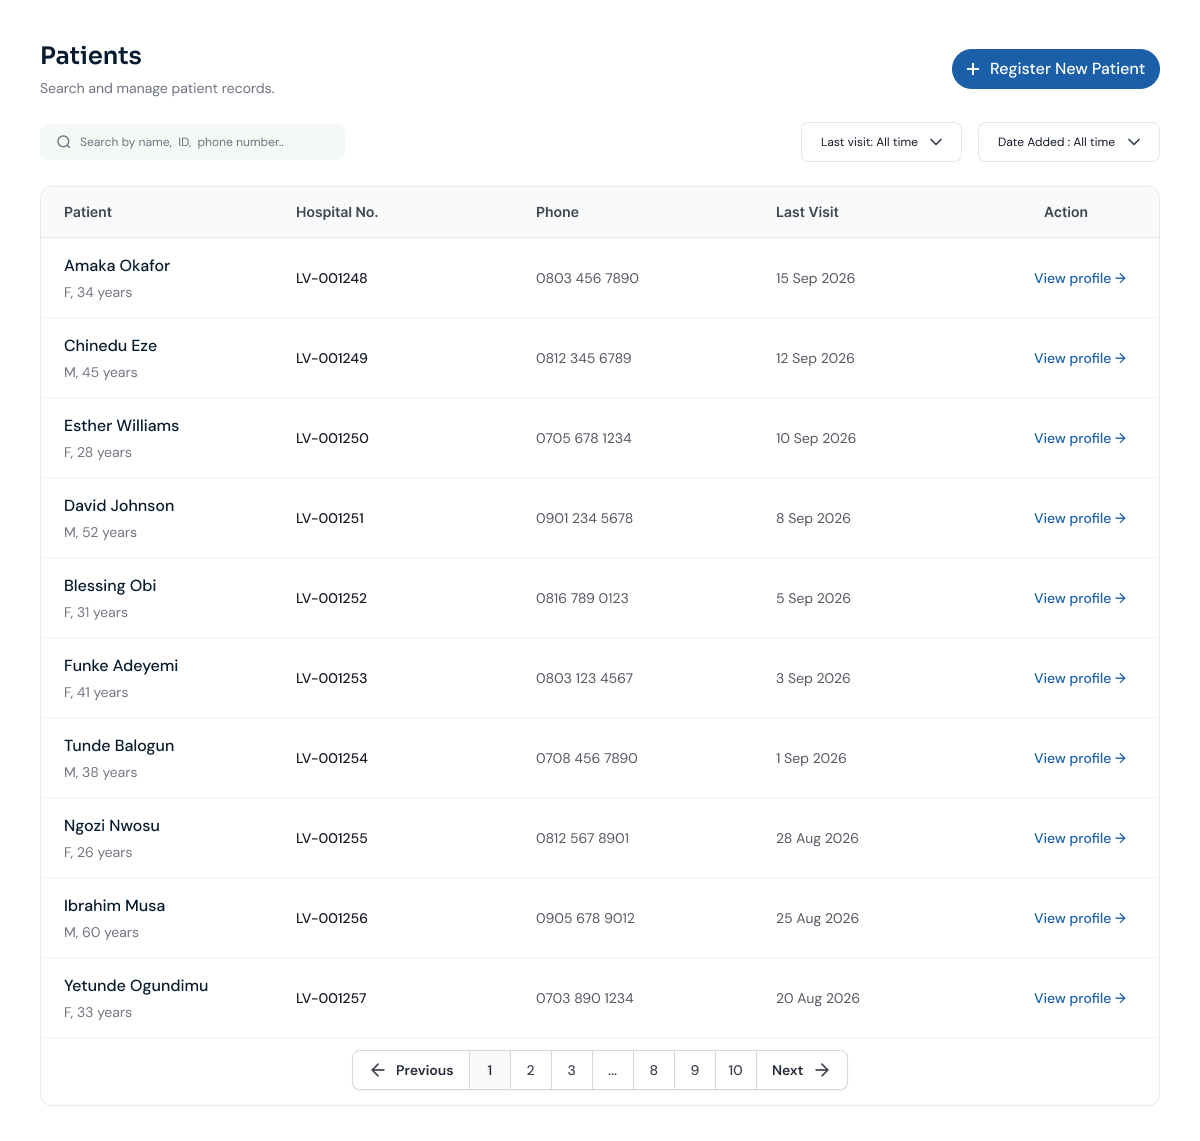Click the Patients page heading
Screen dimensions: 1200x1141
point(91,56)
